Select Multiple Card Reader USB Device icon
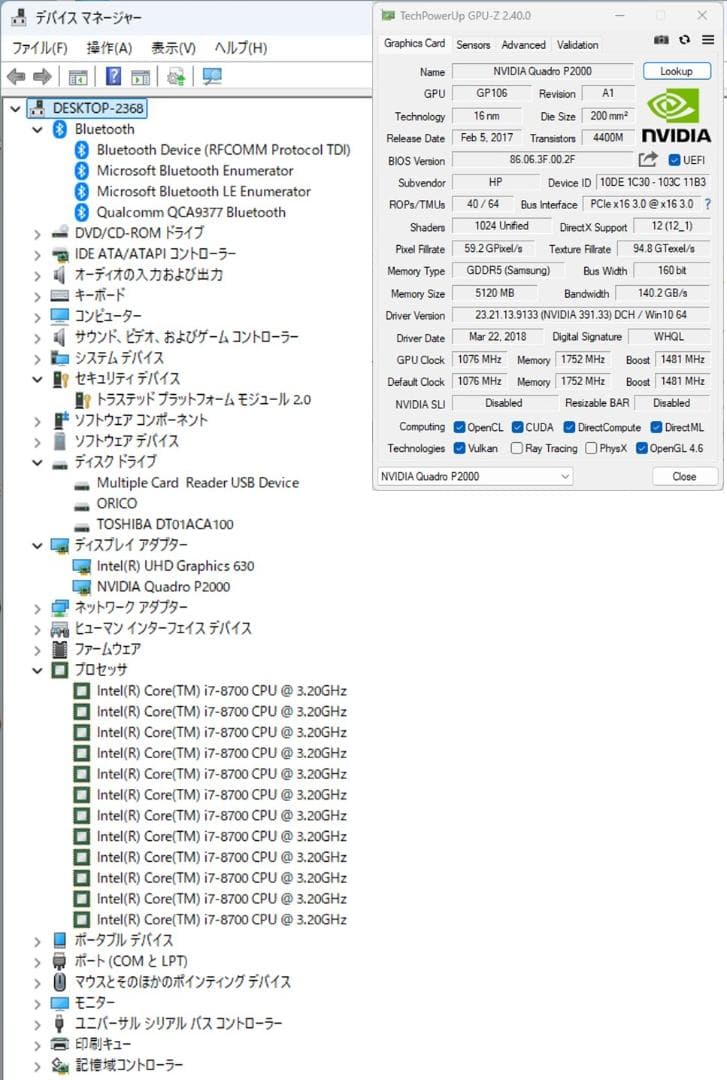 [x=82, y=484]
